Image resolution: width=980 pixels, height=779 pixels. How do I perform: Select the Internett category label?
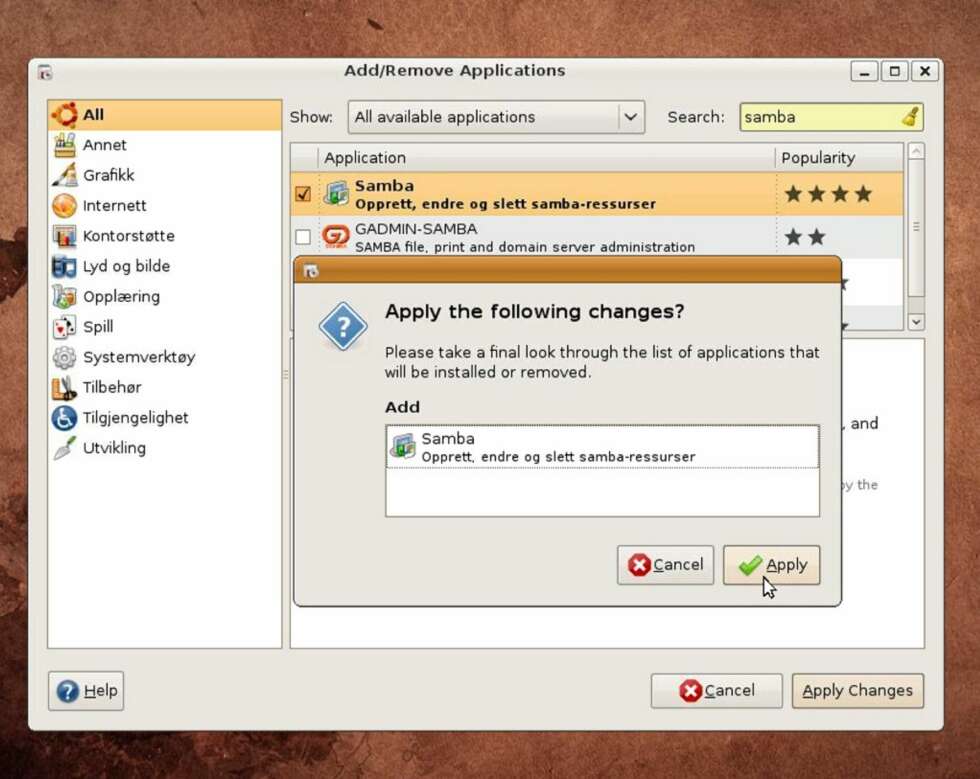click(114, 206)
